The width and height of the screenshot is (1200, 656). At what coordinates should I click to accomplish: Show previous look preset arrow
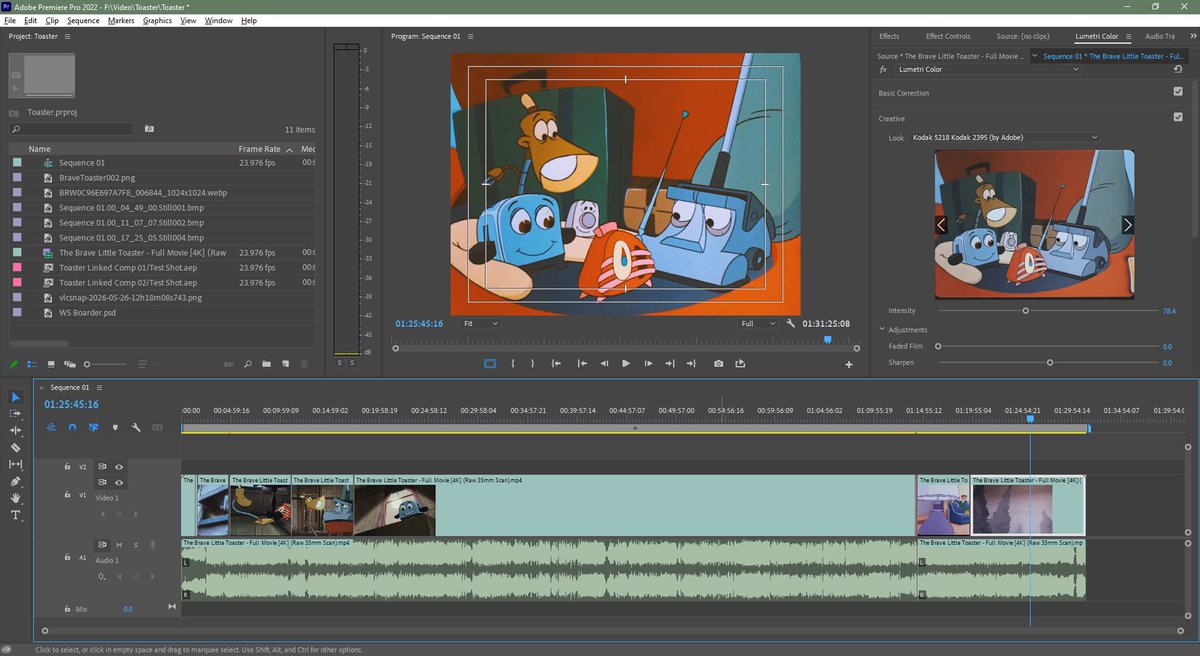(941, 225)
